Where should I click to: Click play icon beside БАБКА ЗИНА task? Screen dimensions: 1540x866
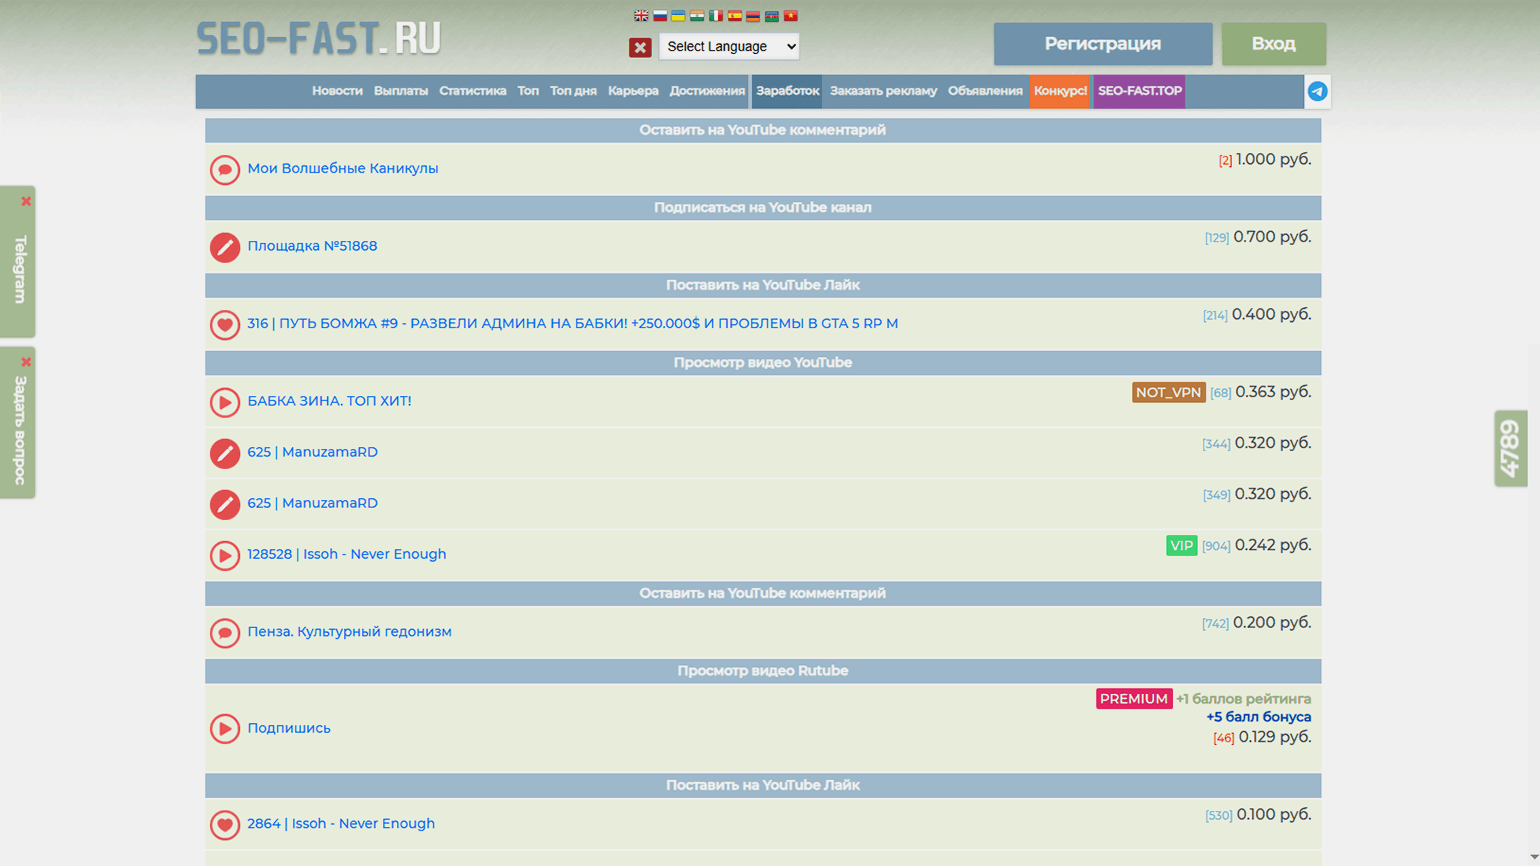tap(225, 402)
